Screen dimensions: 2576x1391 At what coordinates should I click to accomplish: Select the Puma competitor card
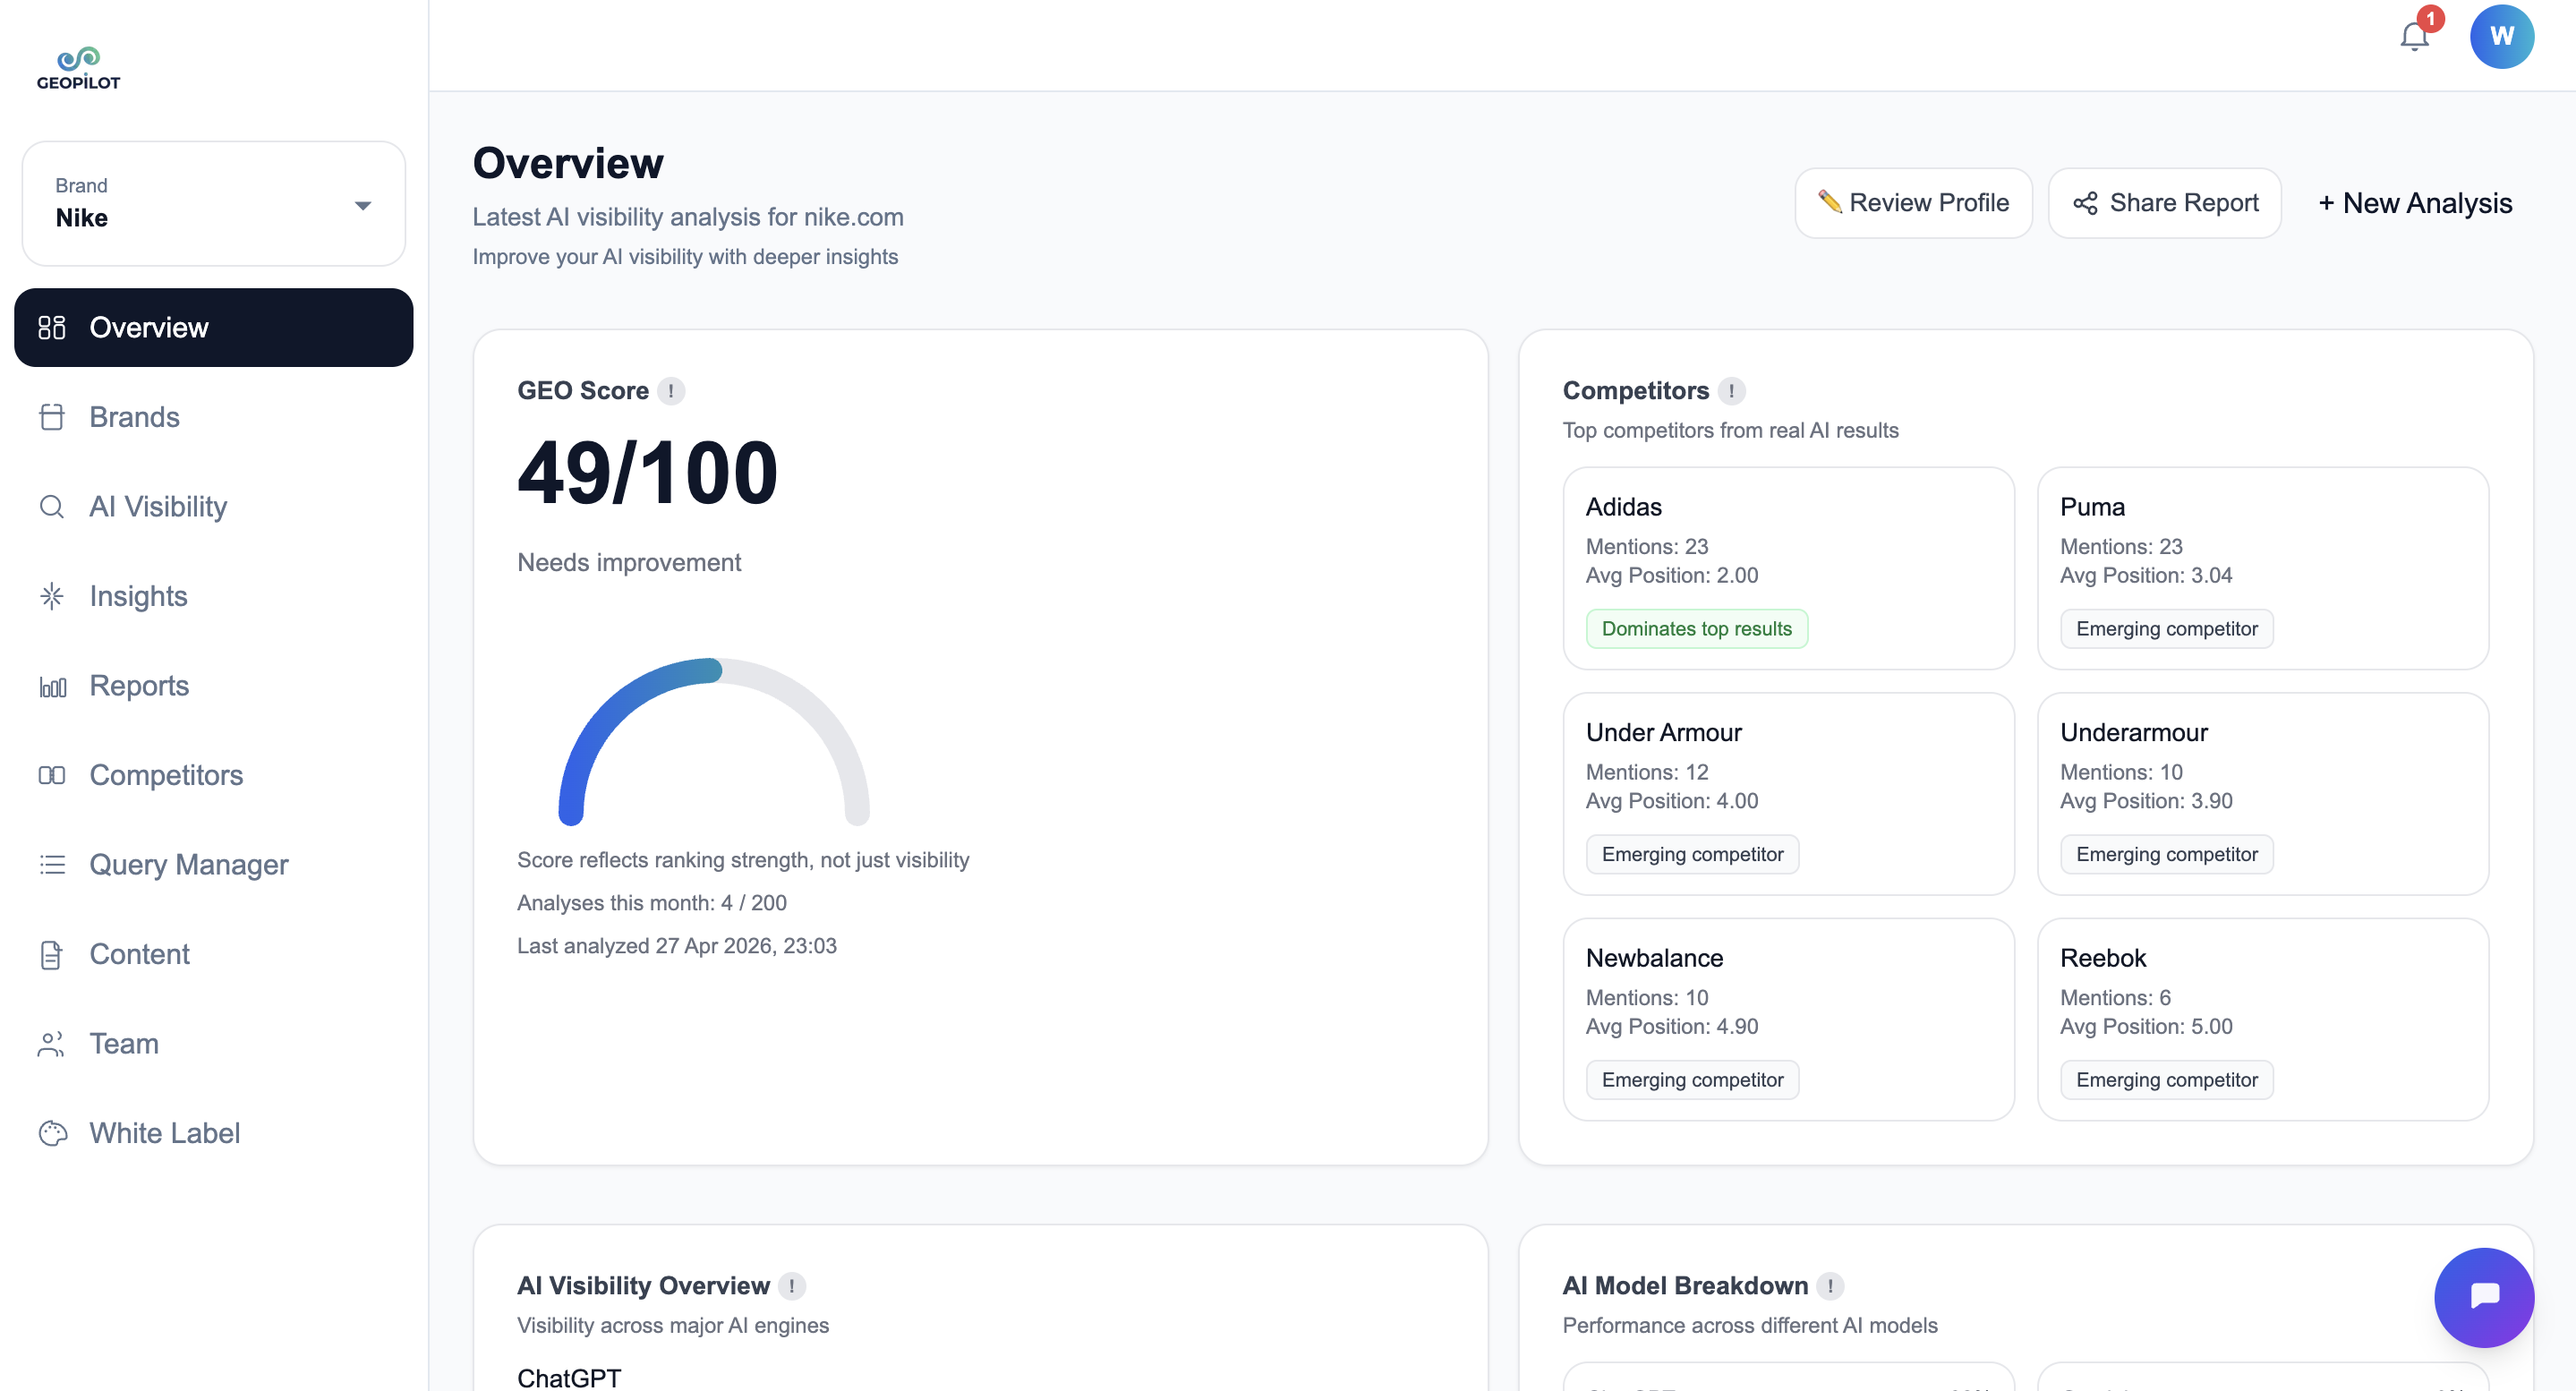click(x=2262, y=568)
